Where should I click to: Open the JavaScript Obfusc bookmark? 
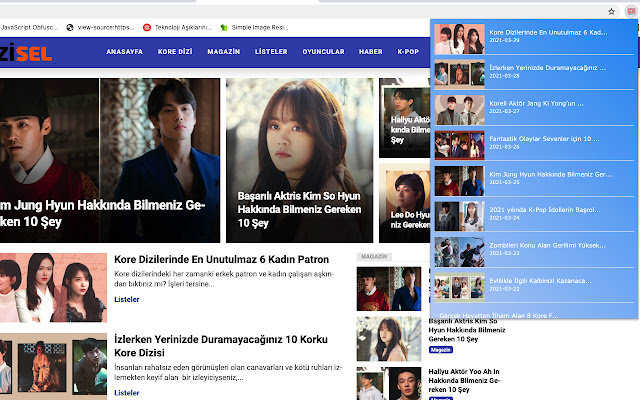point(29,27)
